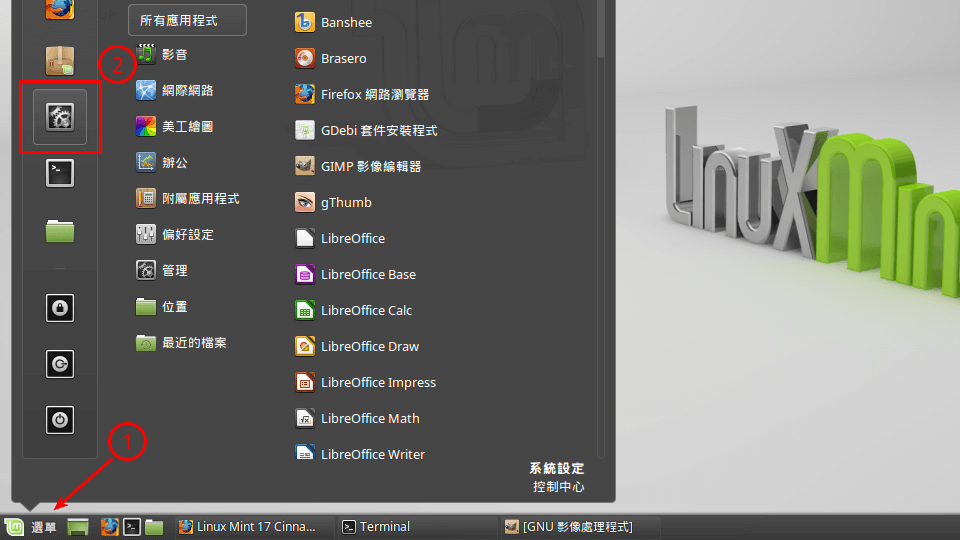Open the green Files folder in sidebar

[x=60, y=231]
